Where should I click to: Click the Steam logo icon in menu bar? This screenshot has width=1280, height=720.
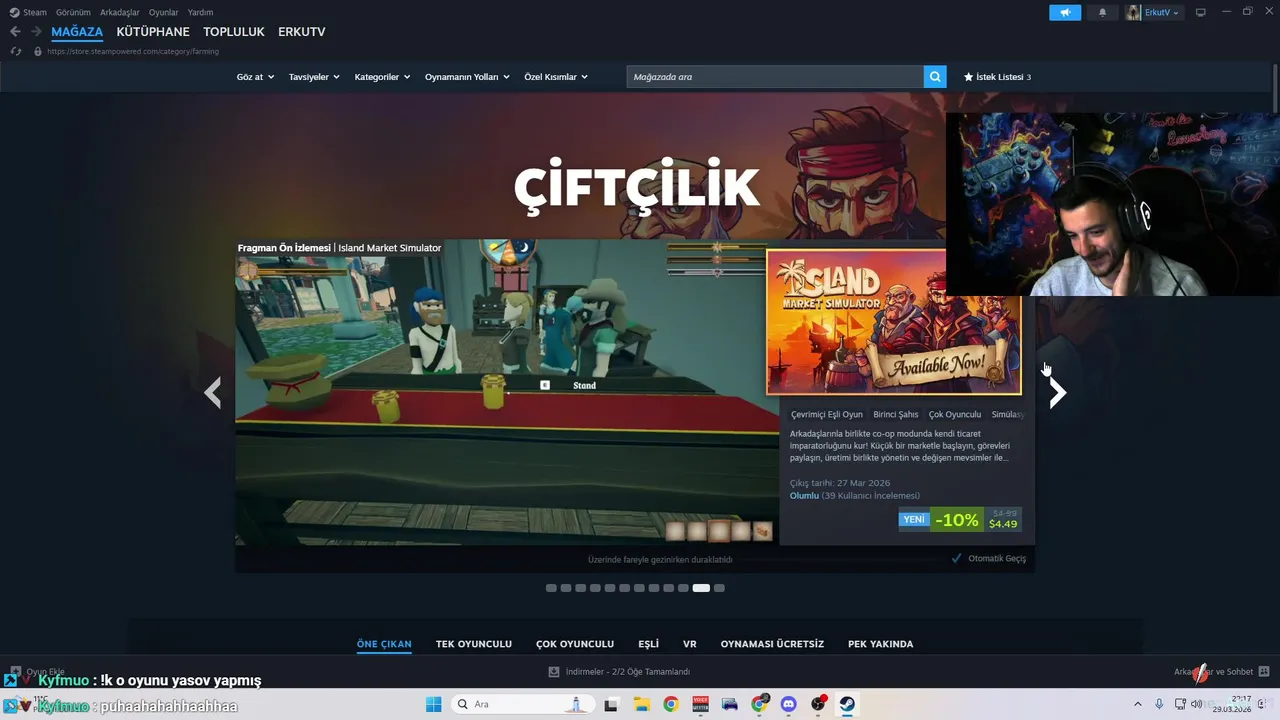point(14,12)
